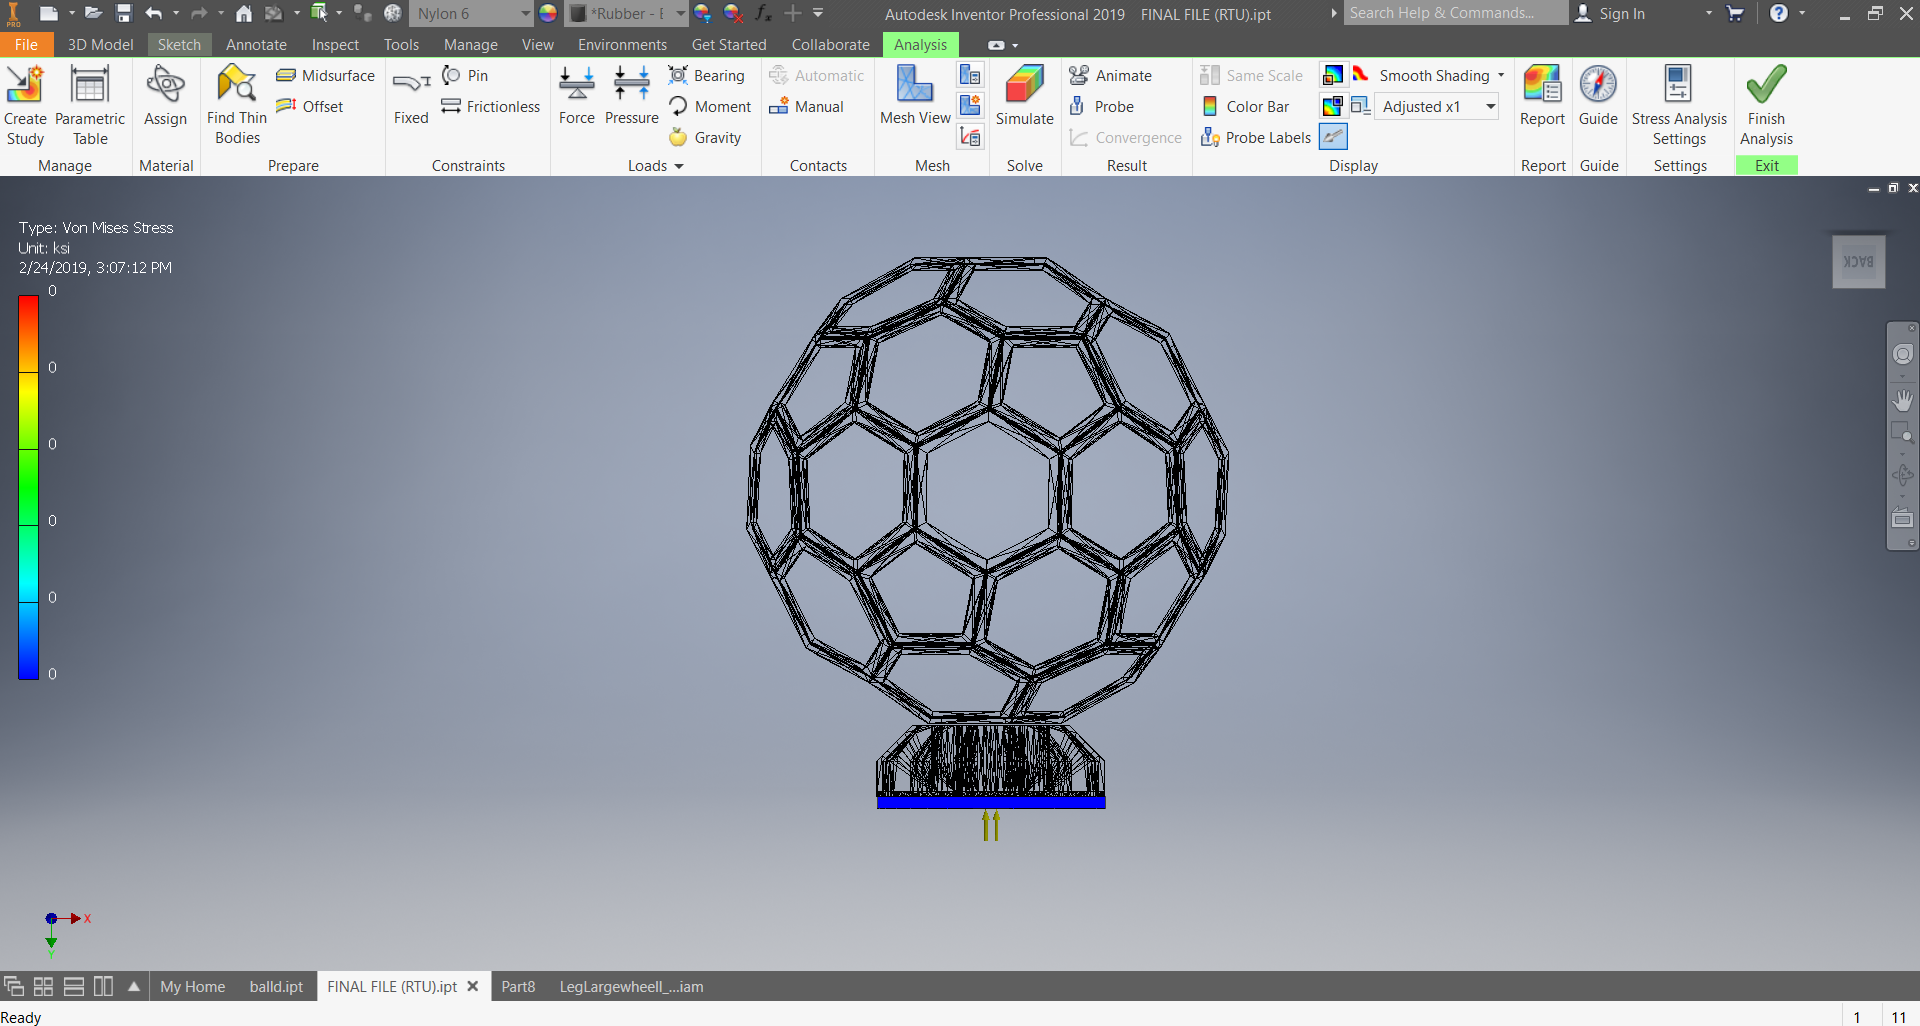1920x1026 pixels.
Task: Expand the Sign In dropdown arrow
Action: [x=1709, y=13]
